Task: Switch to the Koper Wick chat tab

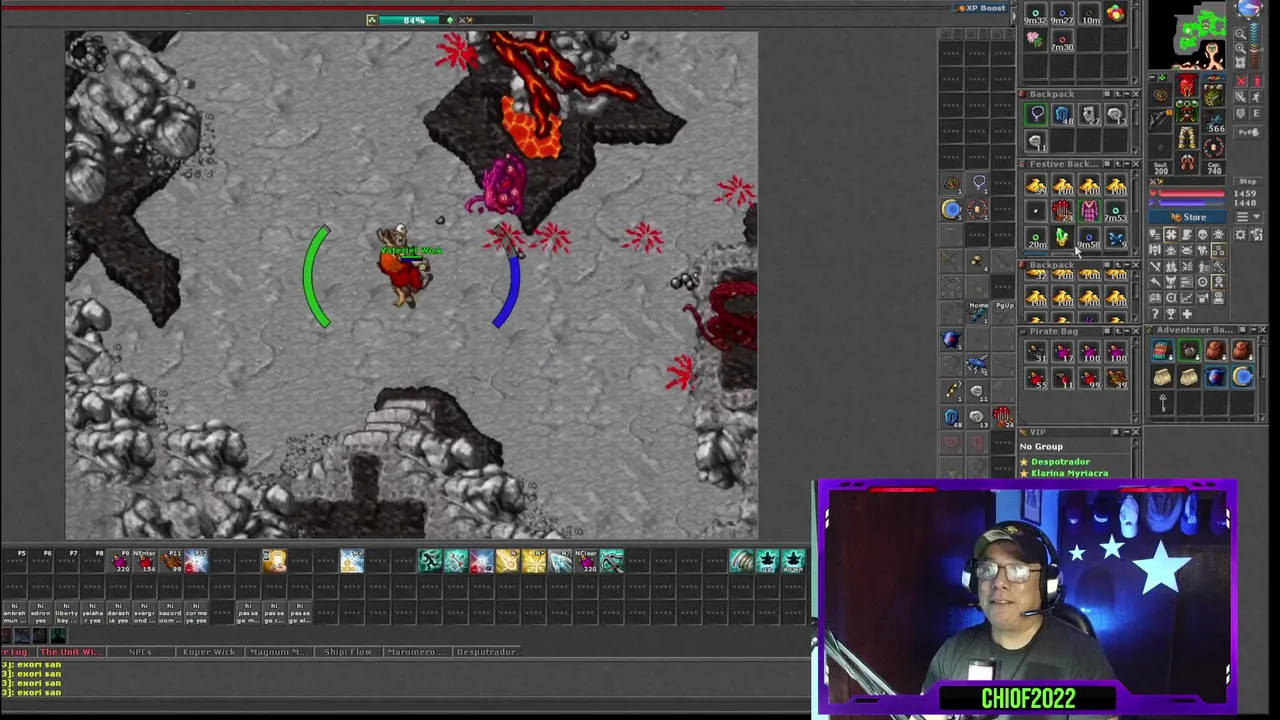Action: [209, 652]
